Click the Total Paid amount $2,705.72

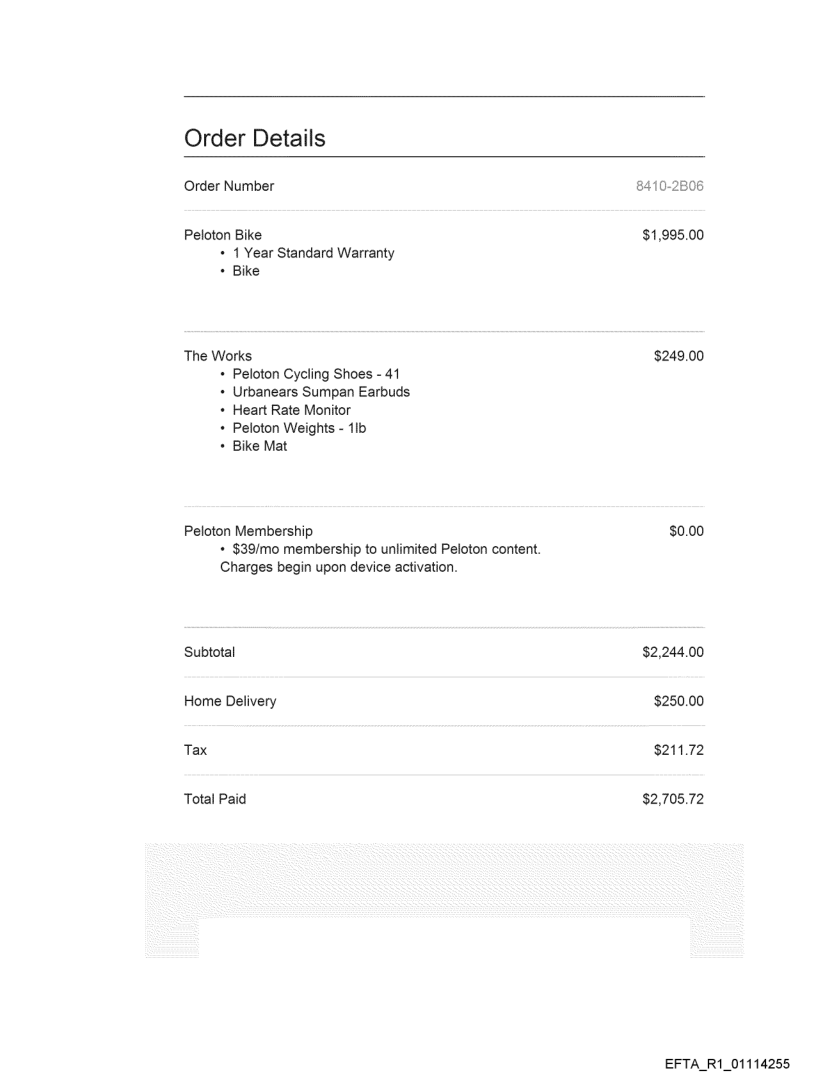pyautogui.click(x=673, y=799)
